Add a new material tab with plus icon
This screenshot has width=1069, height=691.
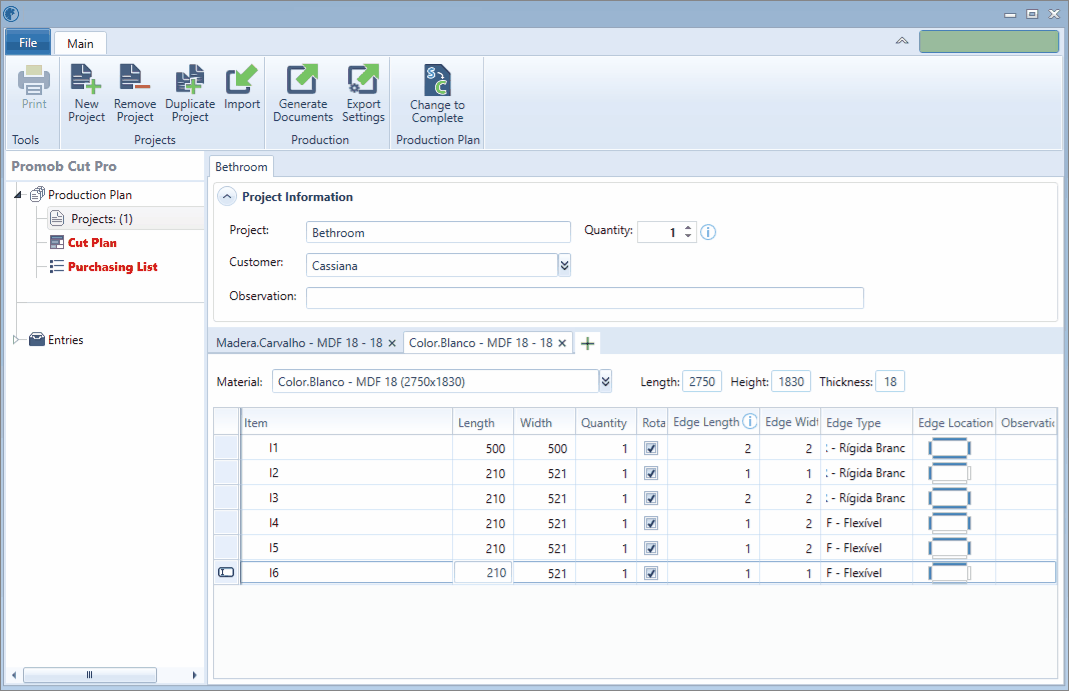pyautogui.click(x=587, y=343)
